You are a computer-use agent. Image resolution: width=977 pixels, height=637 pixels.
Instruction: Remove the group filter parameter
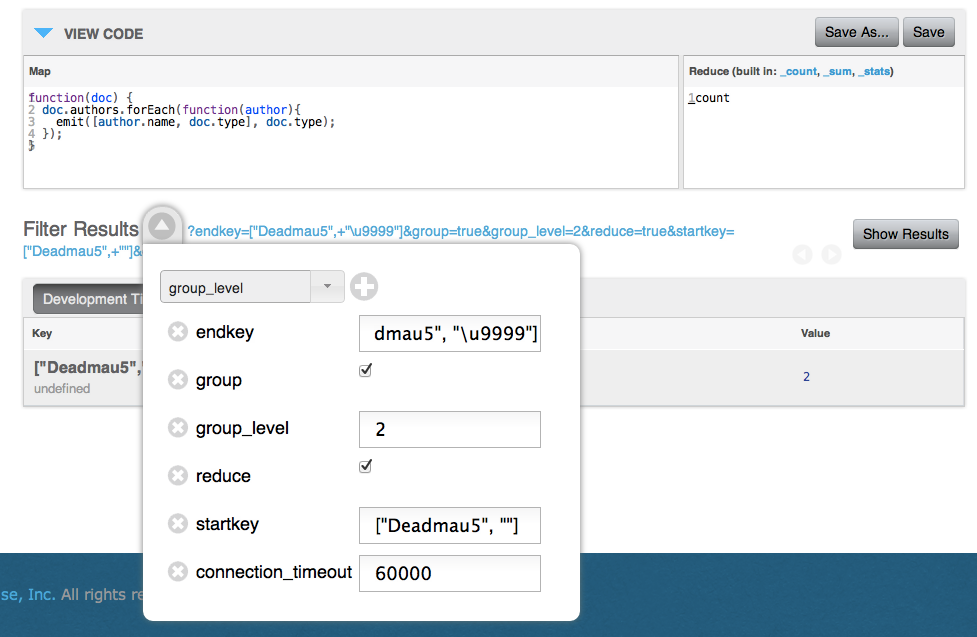(178, 380)
